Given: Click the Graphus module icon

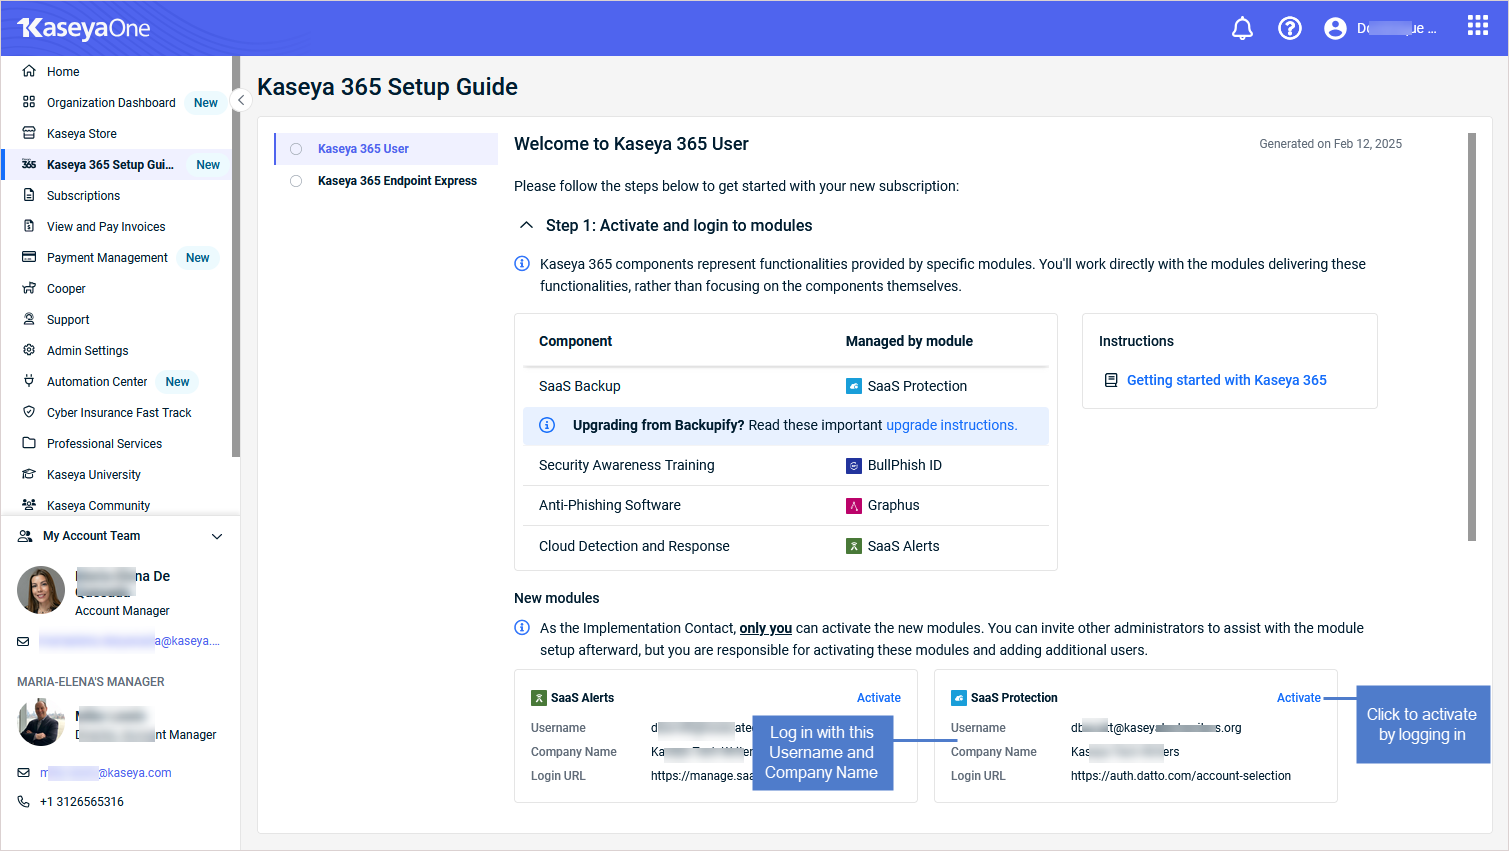Looking at the screenshot, I should tap(854, 505).
